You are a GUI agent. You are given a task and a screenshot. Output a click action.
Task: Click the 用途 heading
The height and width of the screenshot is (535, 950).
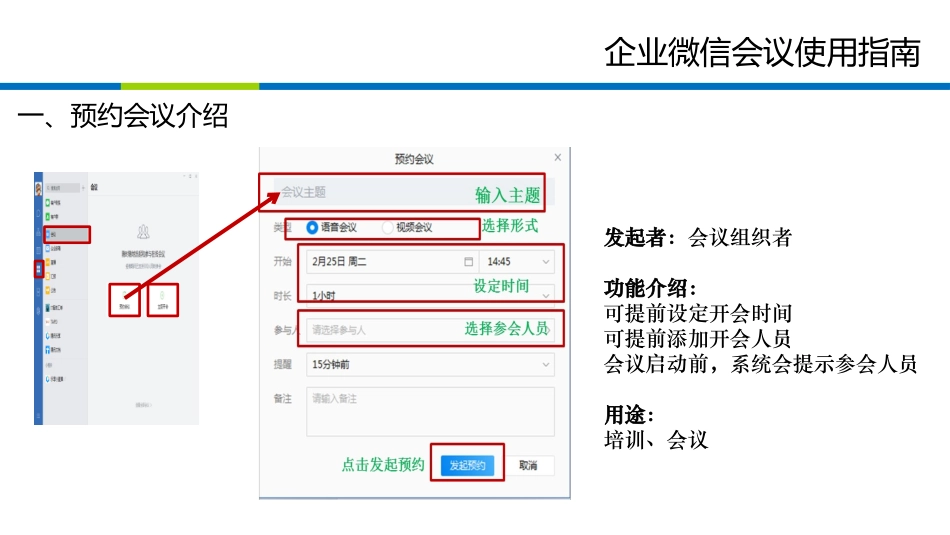tap(629, 415)
